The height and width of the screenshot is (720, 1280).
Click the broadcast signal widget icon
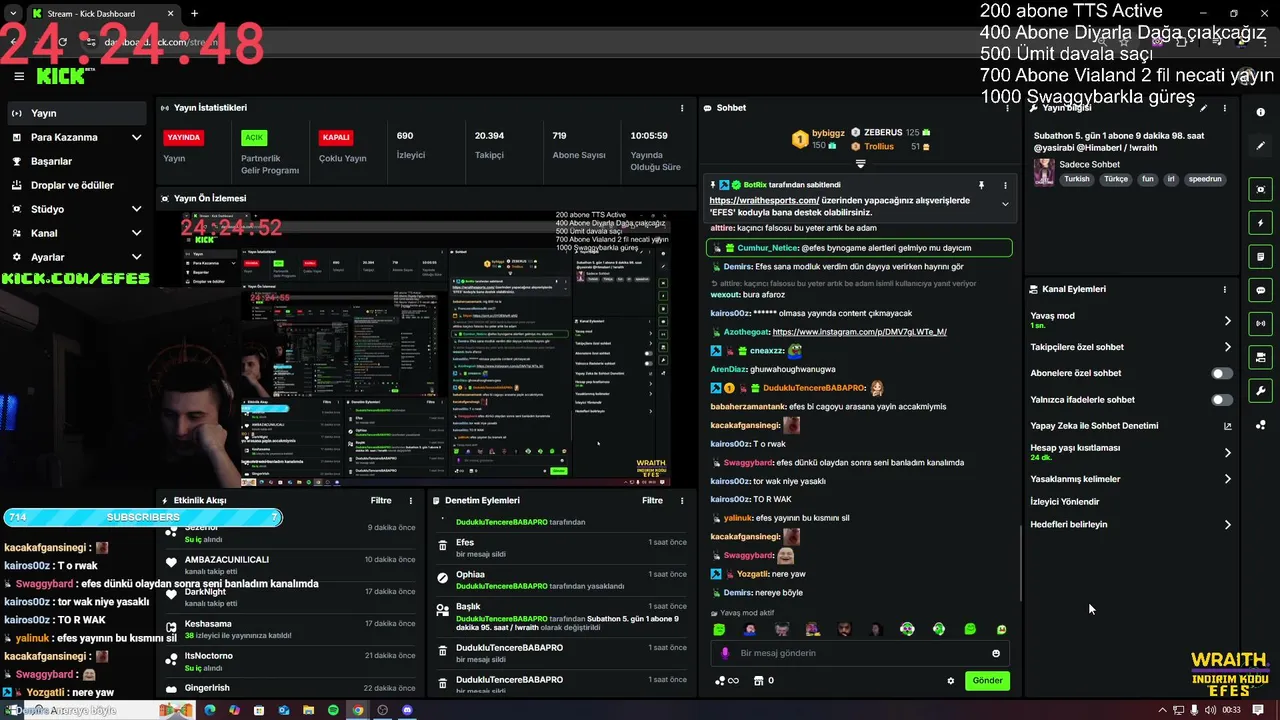[x=1260, y=323]
